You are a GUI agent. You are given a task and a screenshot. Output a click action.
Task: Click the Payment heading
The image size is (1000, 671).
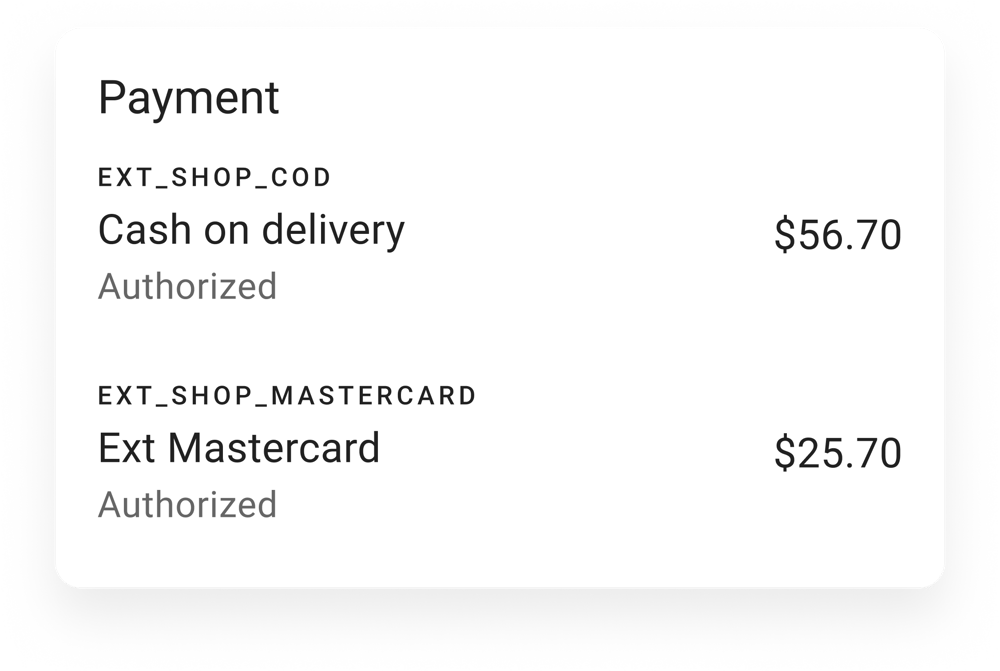188,99
